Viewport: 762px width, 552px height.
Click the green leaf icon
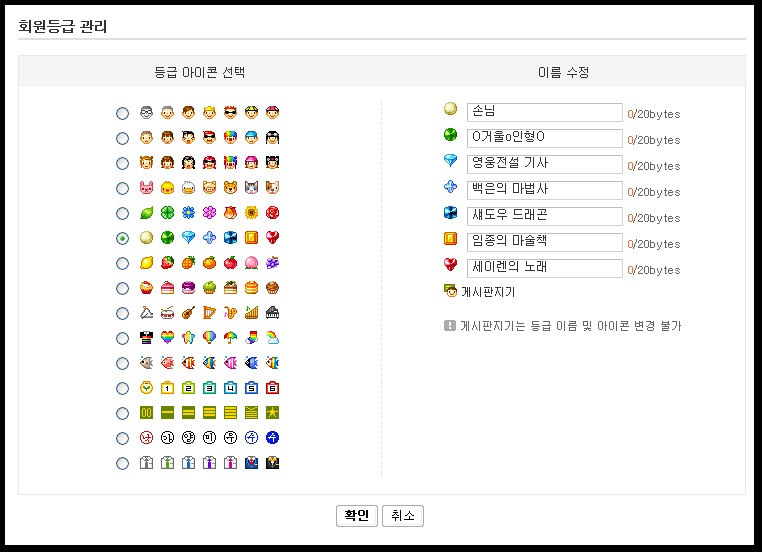tap(146, 212)
